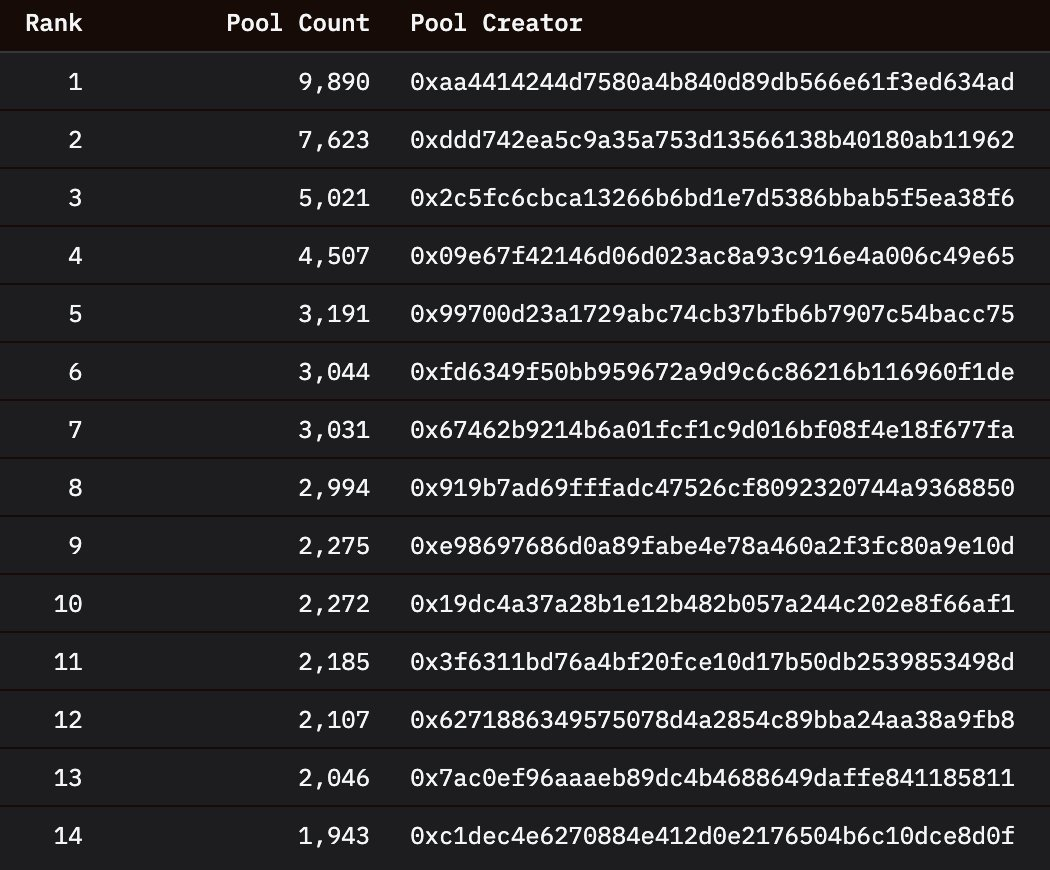Click rank cell 3
Viewport: 1050px width, 870px height.
coord(75,198)
